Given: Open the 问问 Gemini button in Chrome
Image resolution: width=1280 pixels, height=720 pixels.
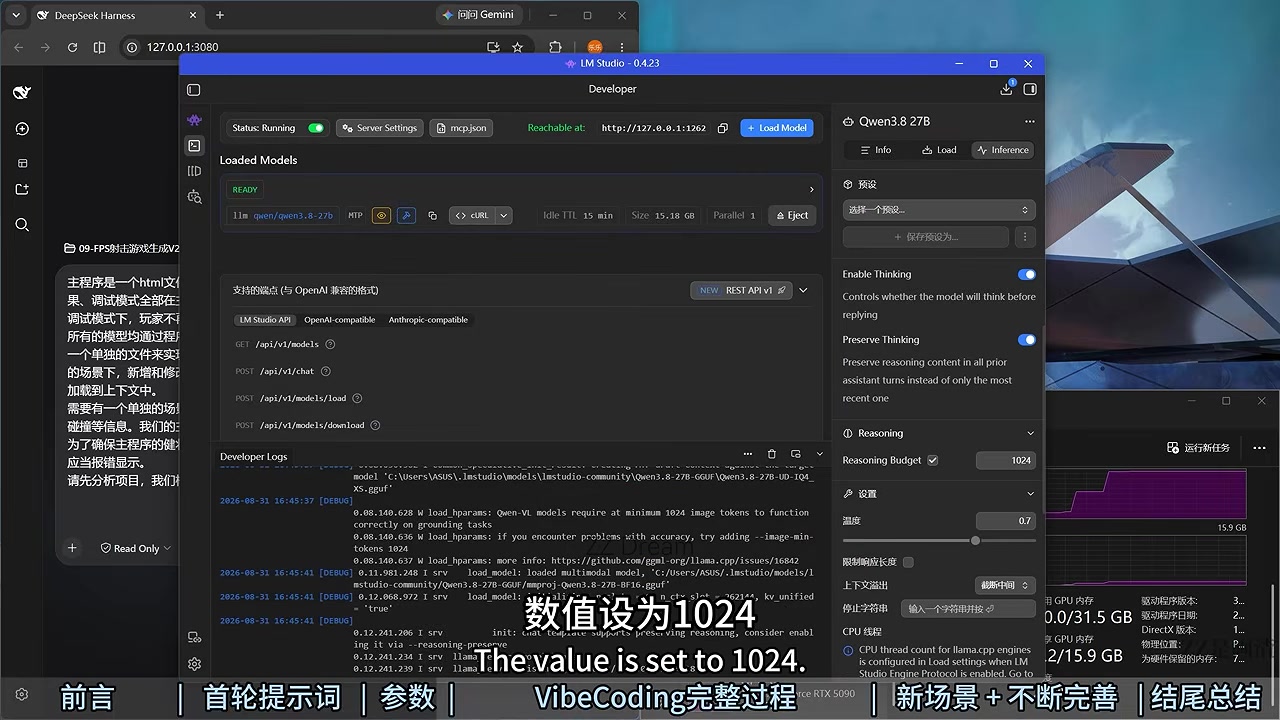Looking at the screenshot, I should click(478, 15).
